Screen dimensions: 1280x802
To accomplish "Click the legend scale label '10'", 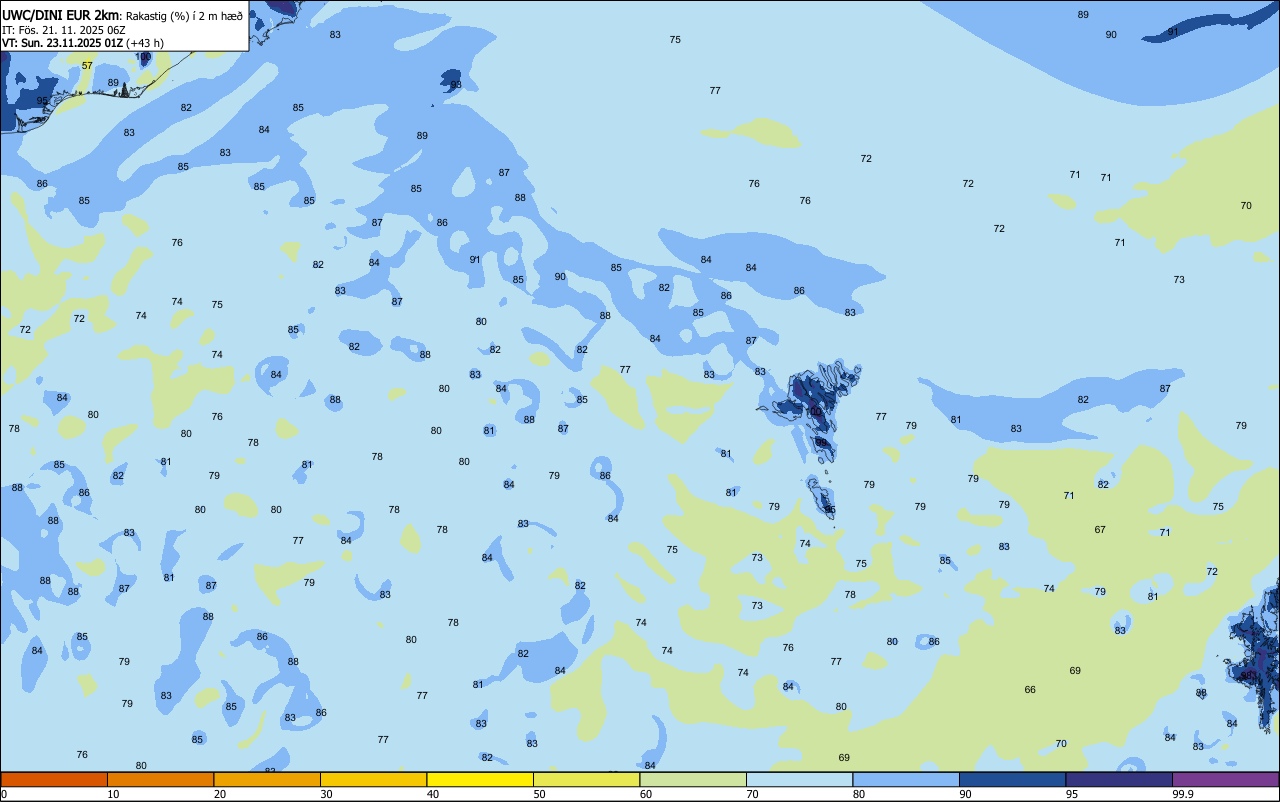I will click(113, 794).
